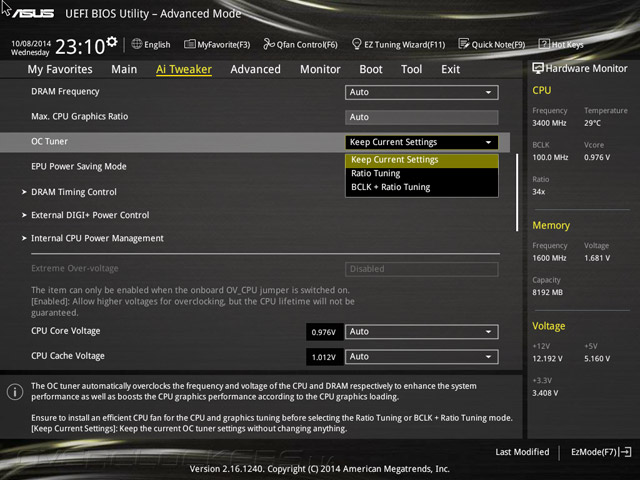
Task: Click the 3.408 V reading
Action: click(x=545, y=393)
